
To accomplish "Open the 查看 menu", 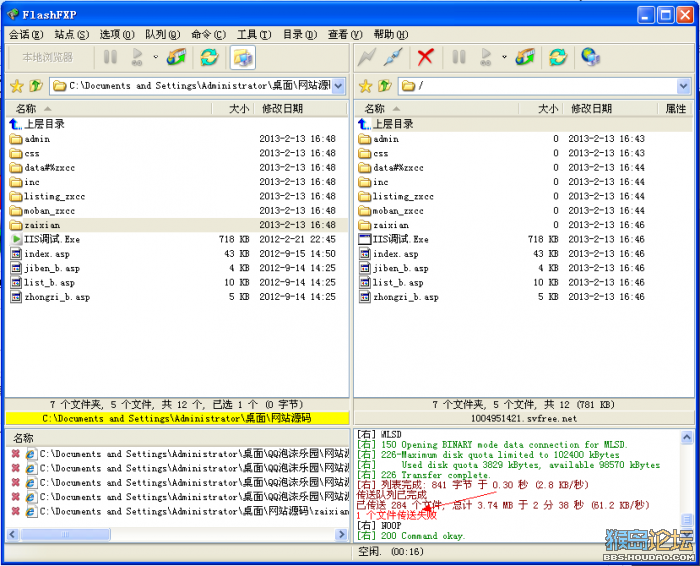I will coord(345,34).
